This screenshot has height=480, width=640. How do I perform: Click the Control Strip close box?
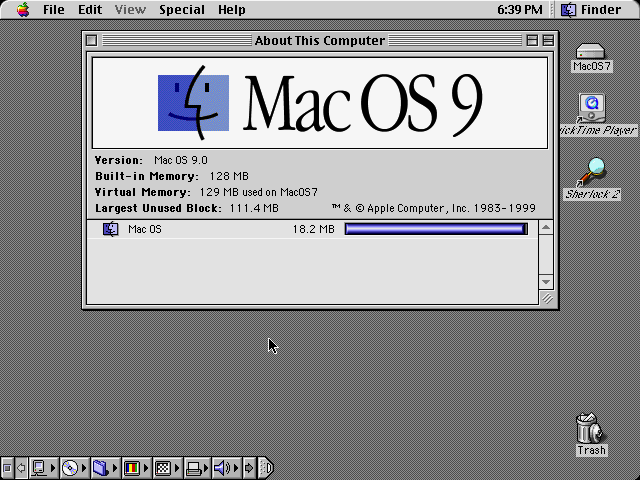coord(7,468)
